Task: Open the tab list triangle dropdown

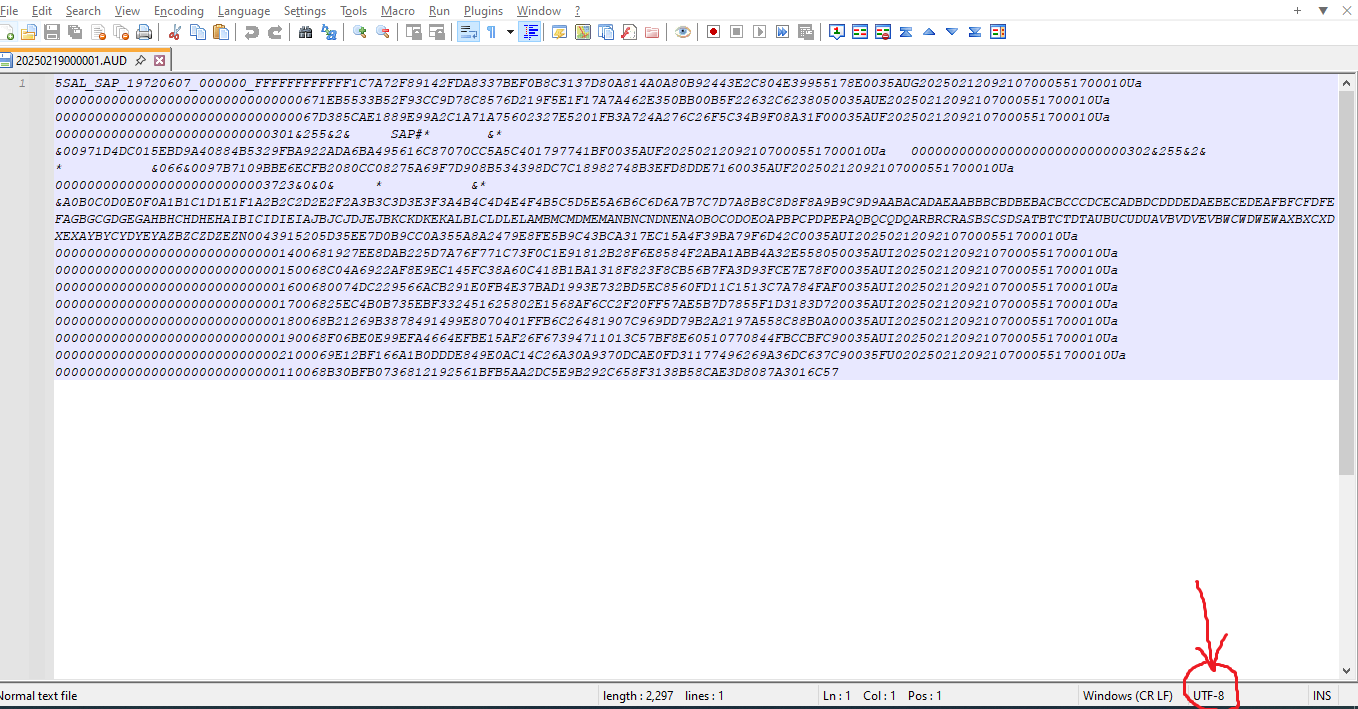Action: [1323, 10]
